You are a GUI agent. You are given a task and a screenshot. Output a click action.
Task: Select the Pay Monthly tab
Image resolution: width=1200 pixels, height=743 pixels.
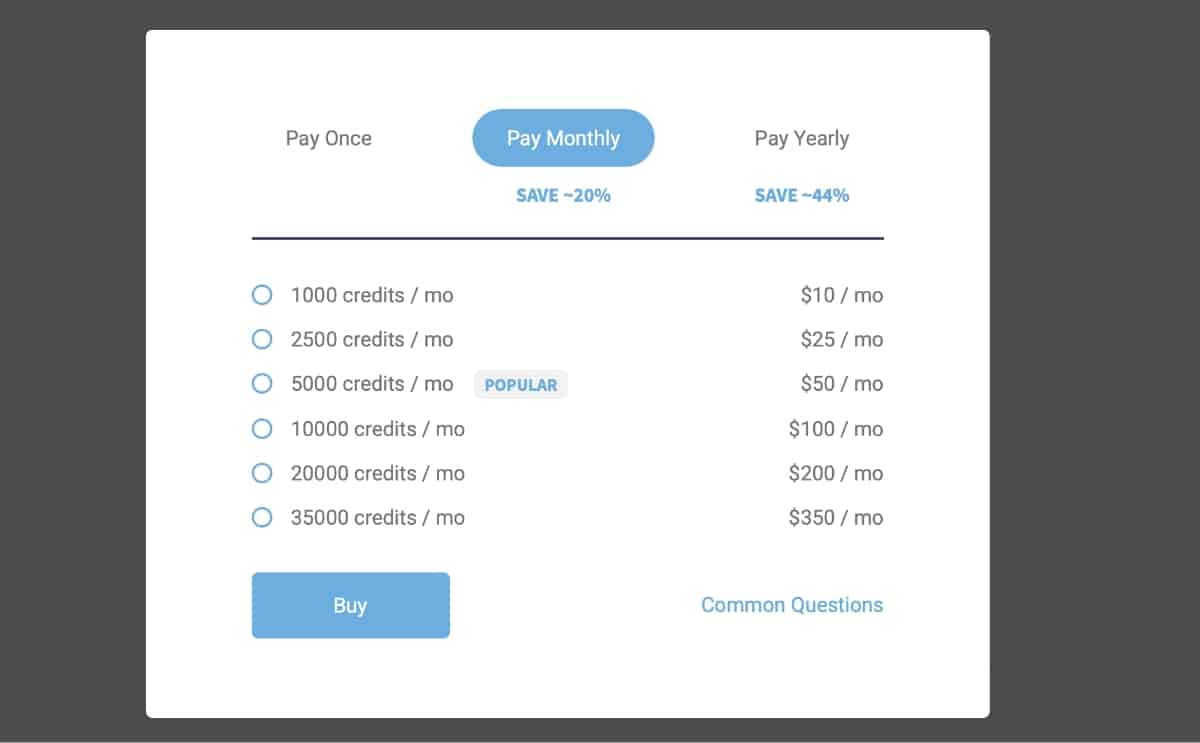point(563,138)
